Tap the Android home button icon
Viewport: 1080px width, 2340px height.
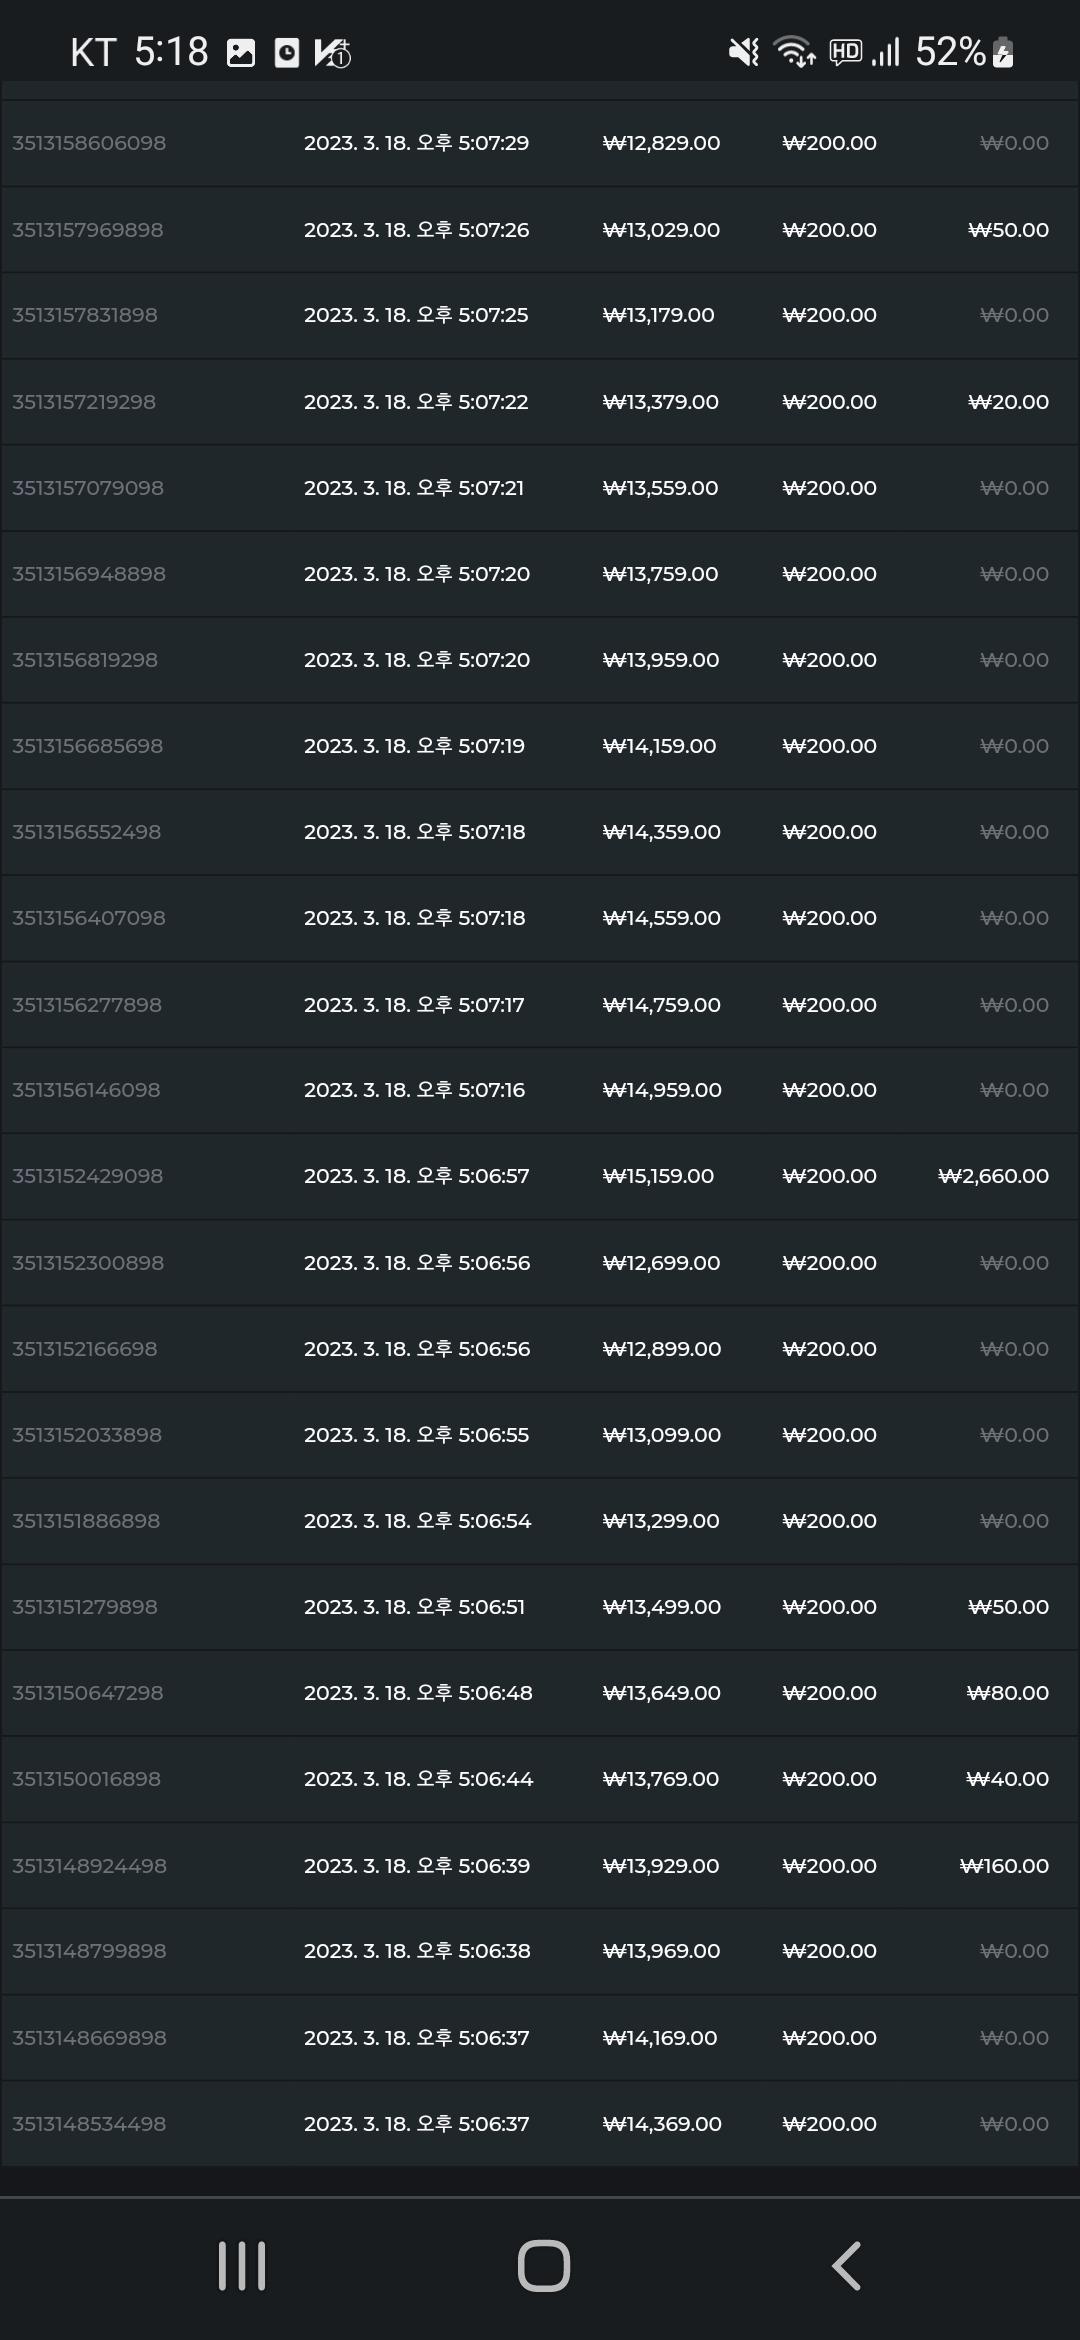pos(543,2266)
